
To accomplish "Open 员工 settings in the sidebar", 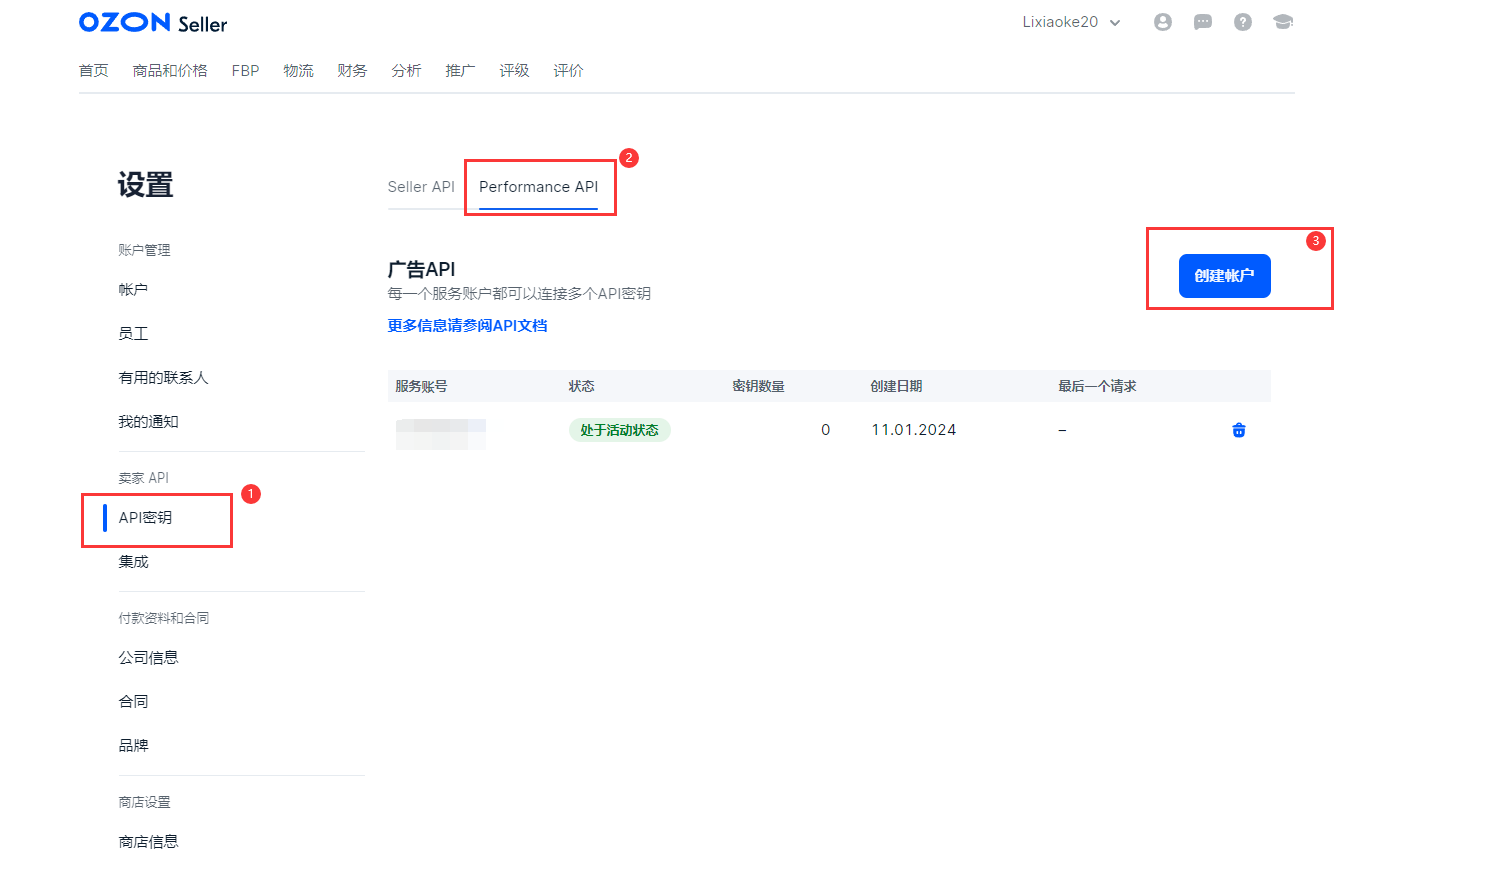I will (133, 334).
